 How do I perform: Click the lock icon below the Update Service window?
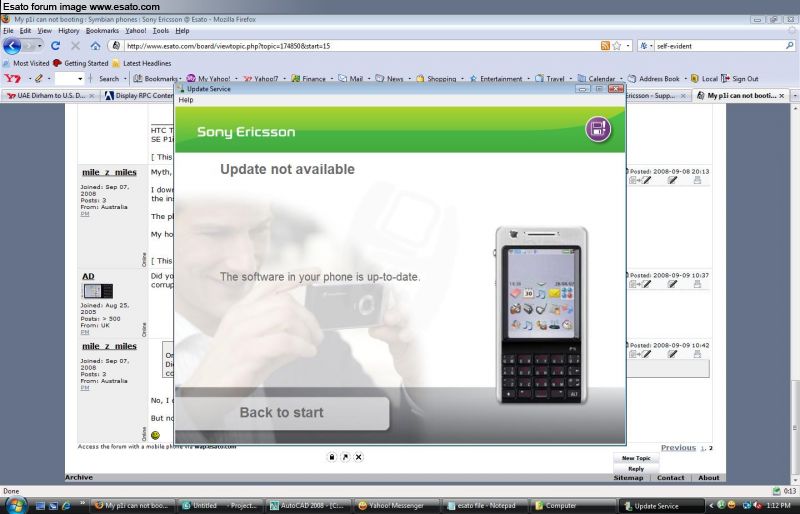tap(332, 457)
